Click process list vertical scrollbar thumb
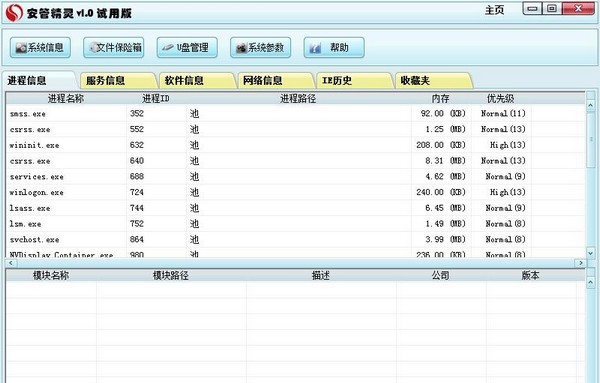Image resolution: width=600 pixels, height=383 pixels. click(590, 140)
